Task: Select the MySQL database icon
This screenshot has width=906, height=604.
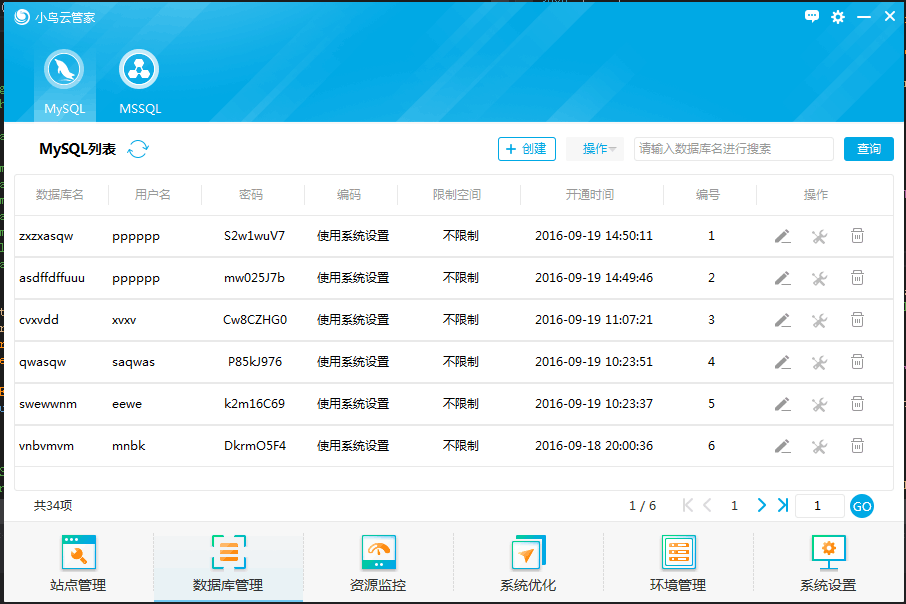Action: (65, 71)
